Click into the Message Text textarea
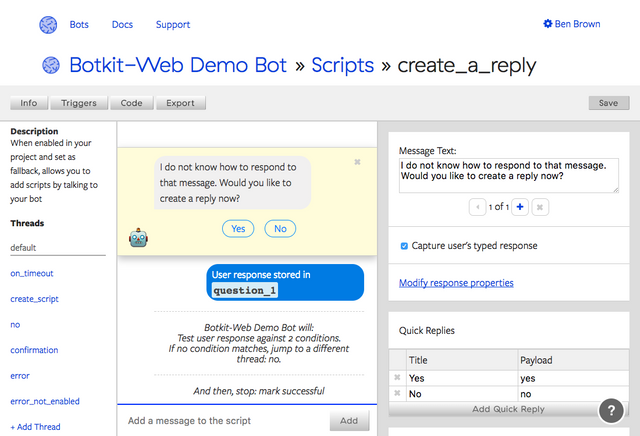Viewport: 640px width, 436px height. point(509,176)
